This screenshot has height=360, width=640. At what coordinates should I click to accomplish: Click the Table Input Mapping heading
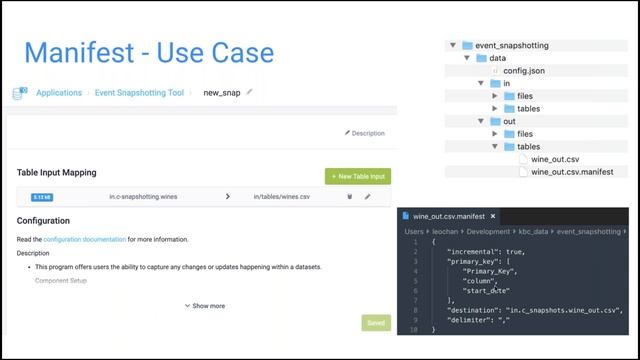tap(57, 173)
